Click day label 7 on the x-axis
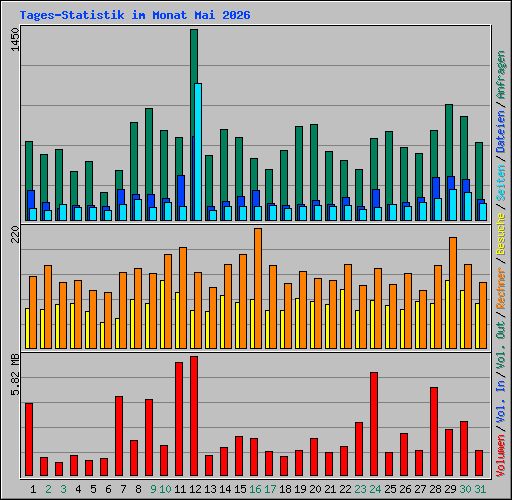The width and height of the screenshot is (512, 500). pyautogui.click(x=123, y=489)
